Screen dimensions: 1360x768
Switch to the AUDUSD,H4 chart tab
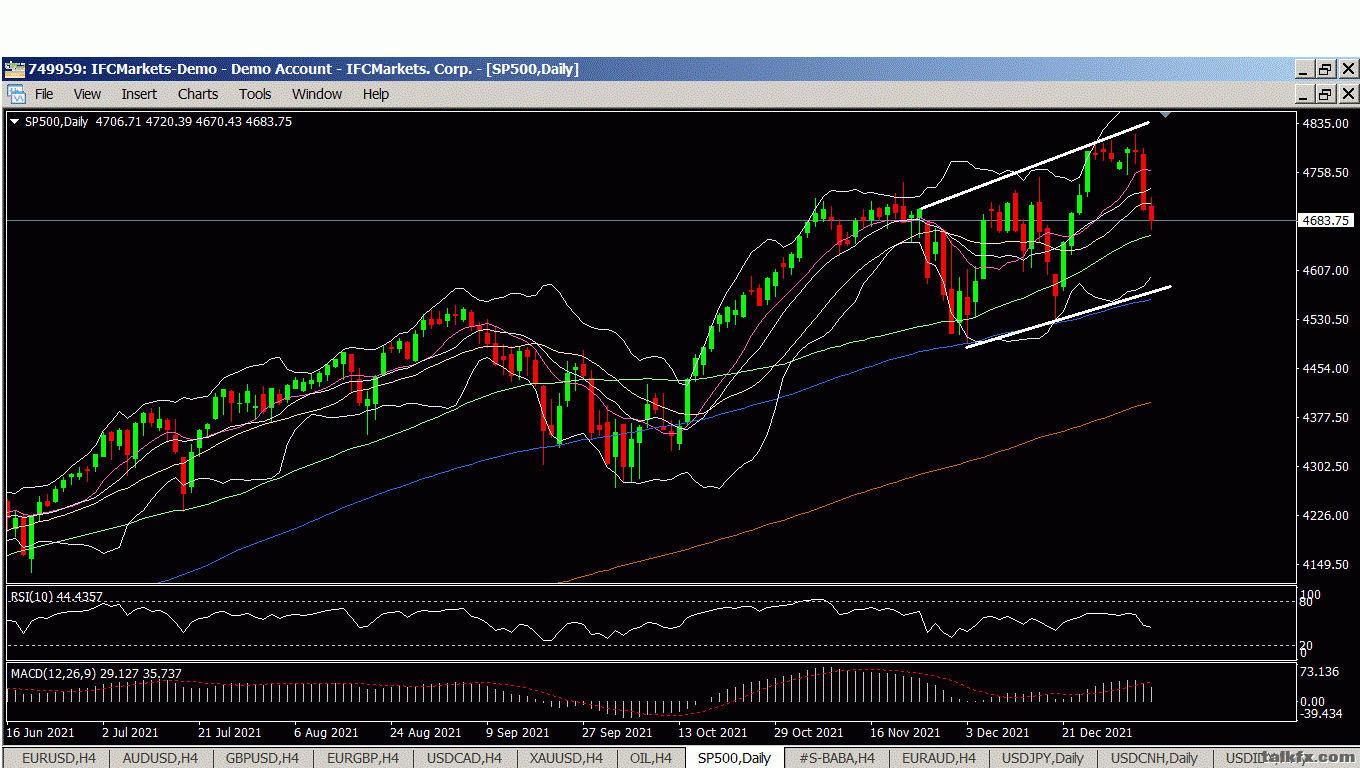click(160, 758)
